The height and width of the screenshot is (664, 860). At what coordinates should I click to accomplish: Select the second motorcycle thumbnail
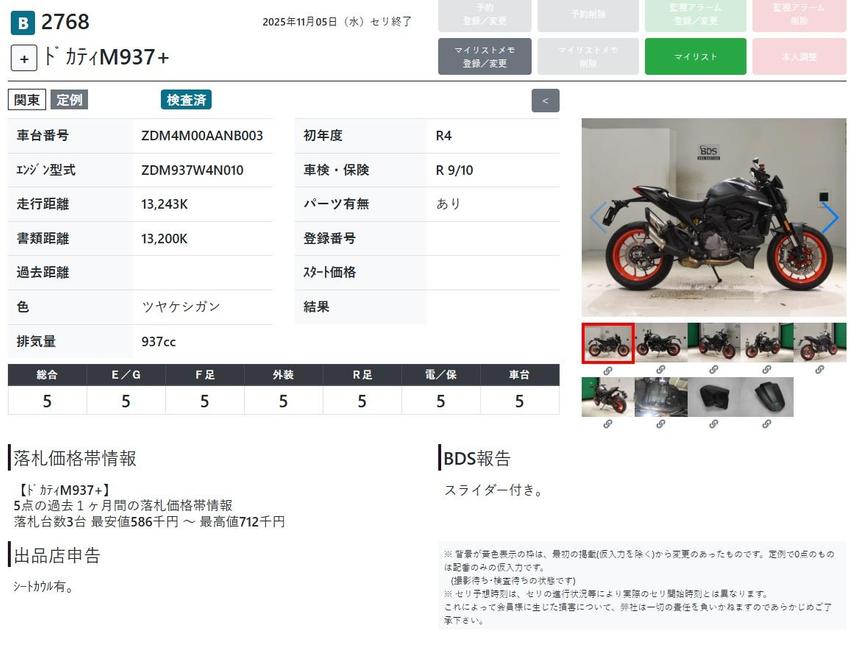coord(661,343)
